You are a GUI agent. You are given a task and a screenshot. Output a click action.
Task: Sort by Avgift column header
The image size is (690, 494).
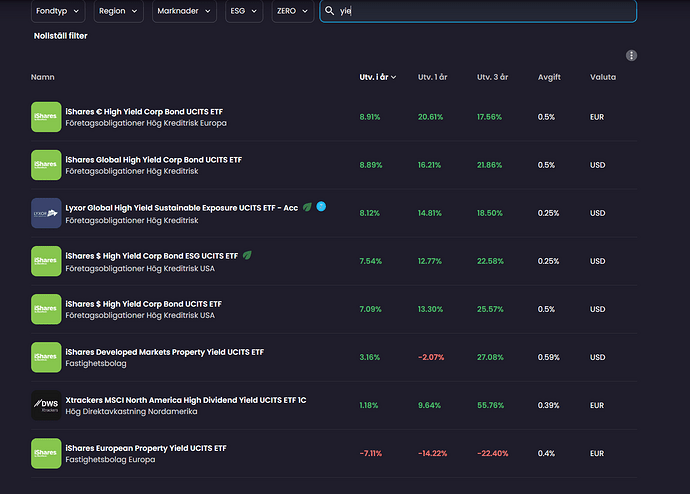point(549,77)
